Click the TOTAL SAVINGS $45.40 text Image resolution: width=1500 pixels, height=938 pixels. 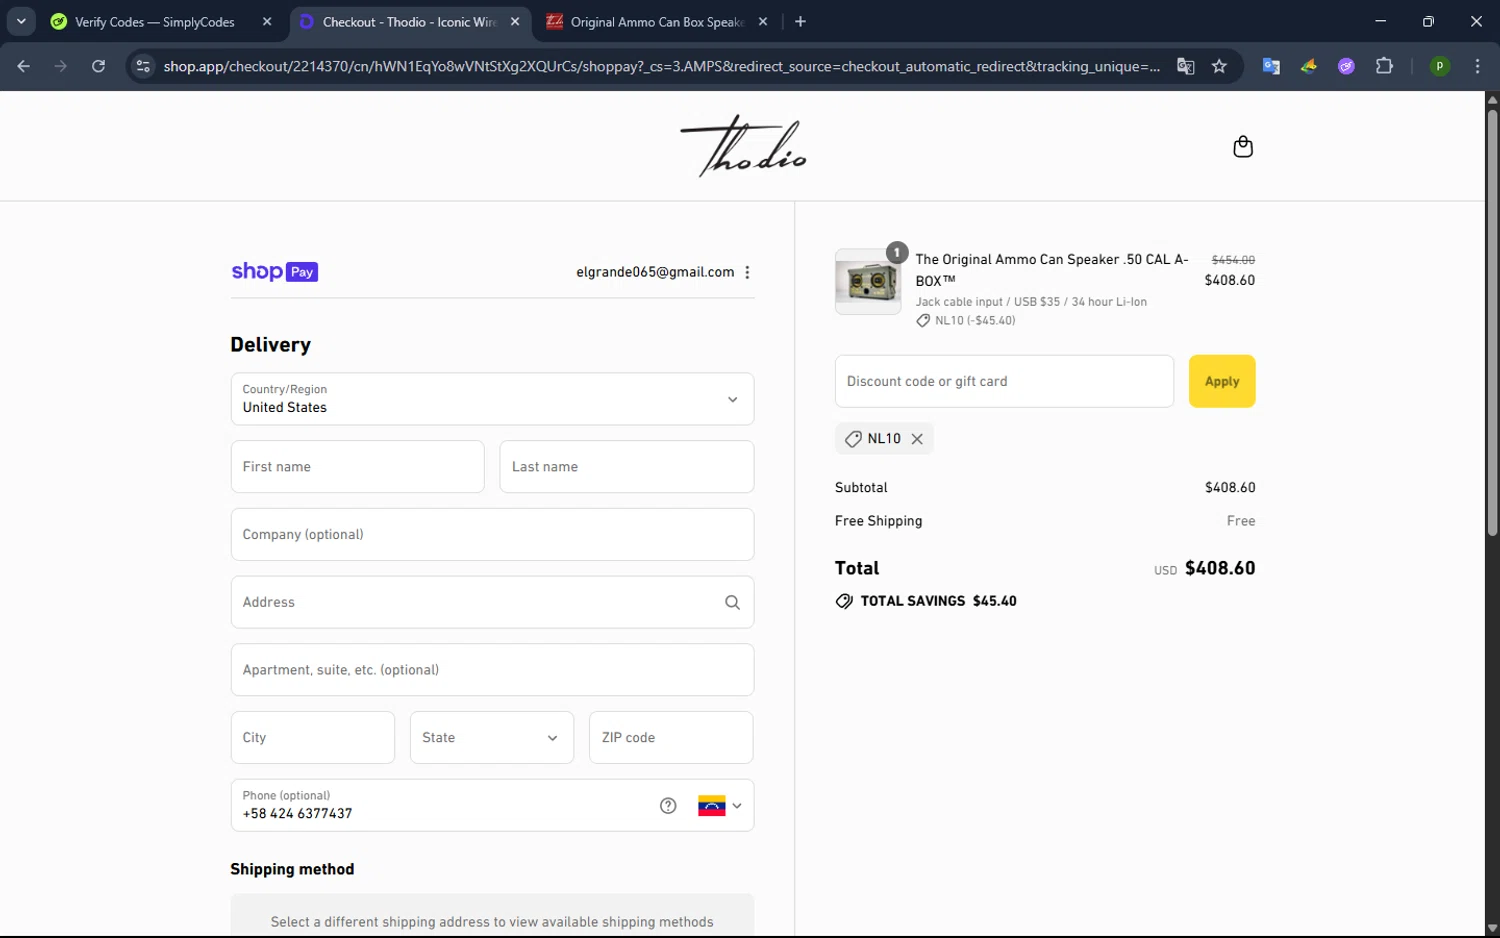(x=938, y=601)
